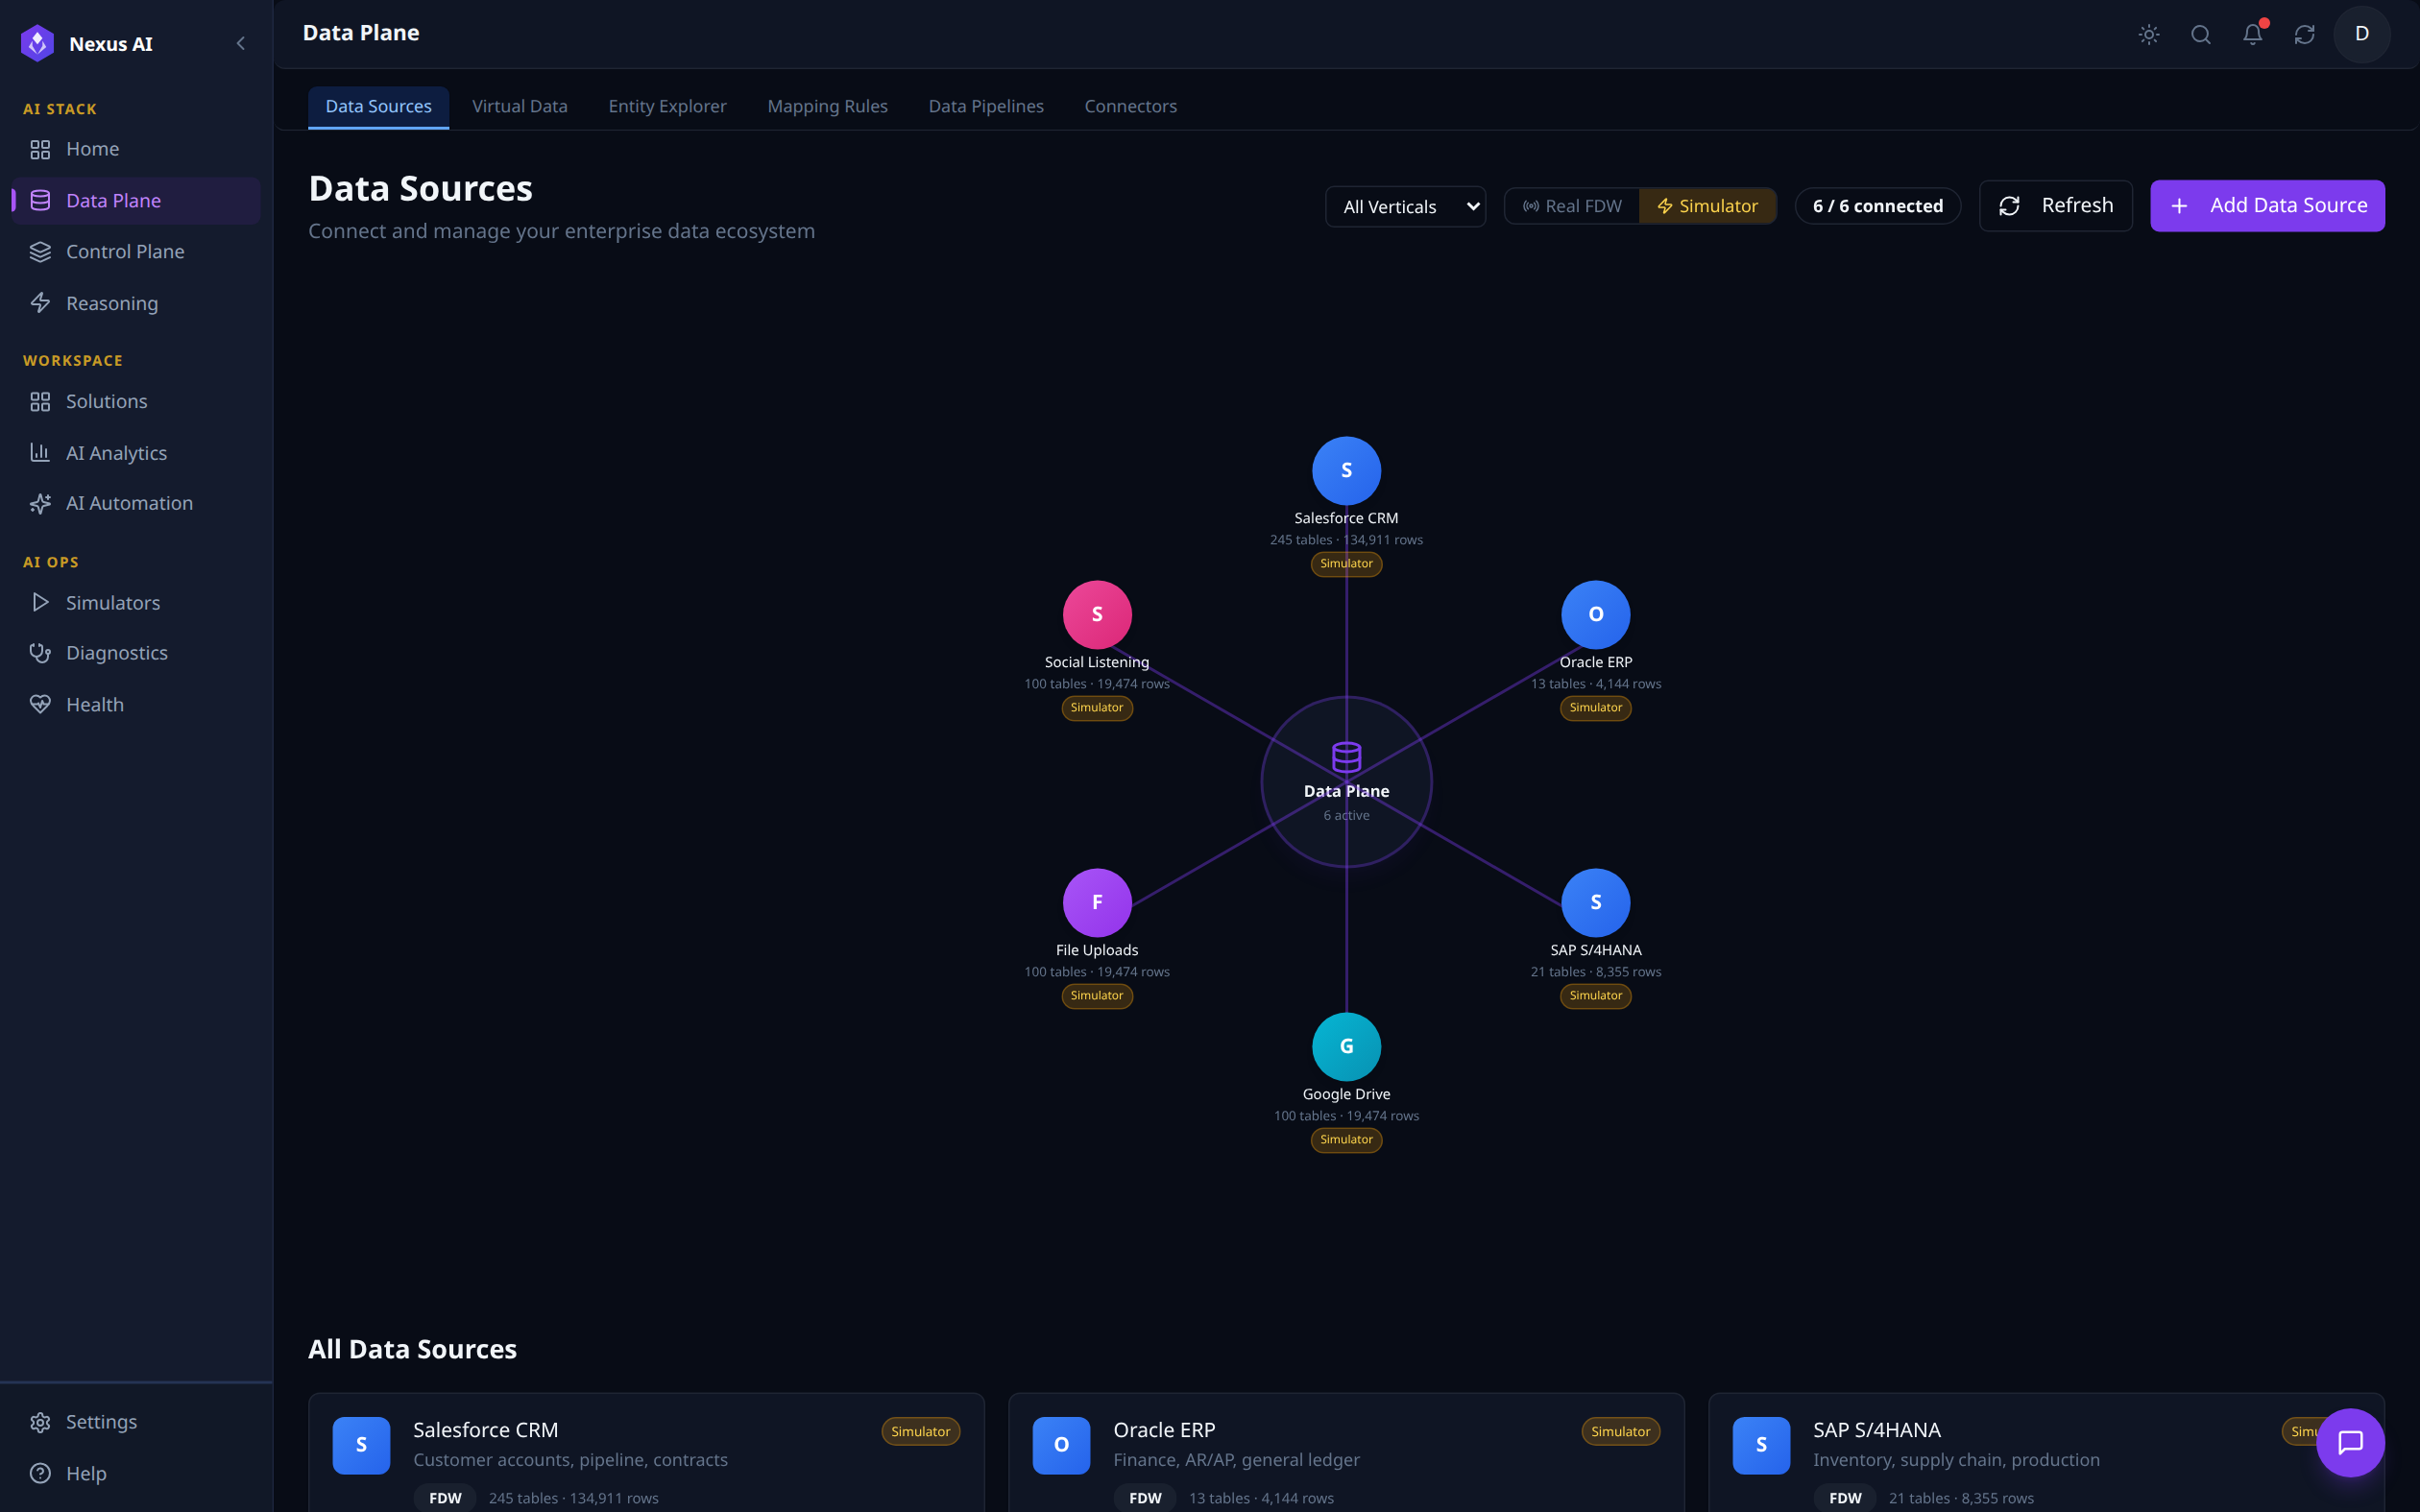Click the Oracle ERP card title
The width and height of the screenshot is (2420, 1512).
[x=1164, y=1430]
